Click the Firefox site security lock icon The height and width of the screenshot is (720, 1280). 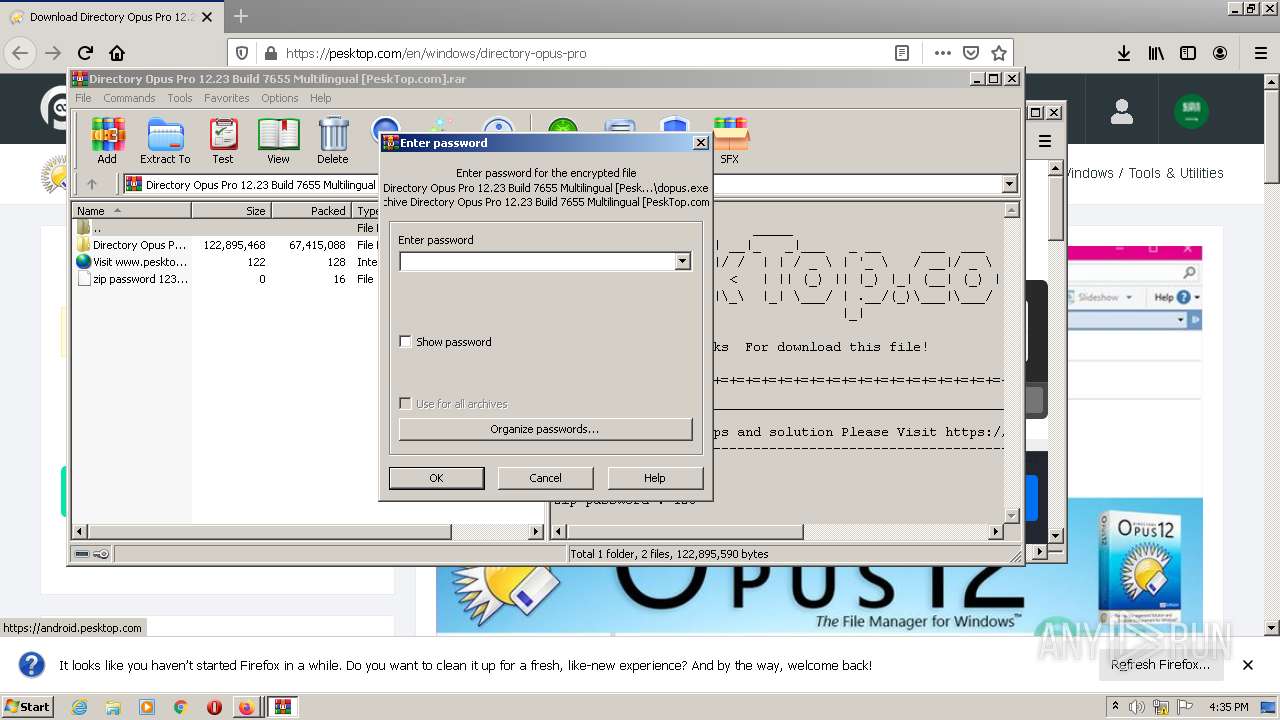coord(270,53)
